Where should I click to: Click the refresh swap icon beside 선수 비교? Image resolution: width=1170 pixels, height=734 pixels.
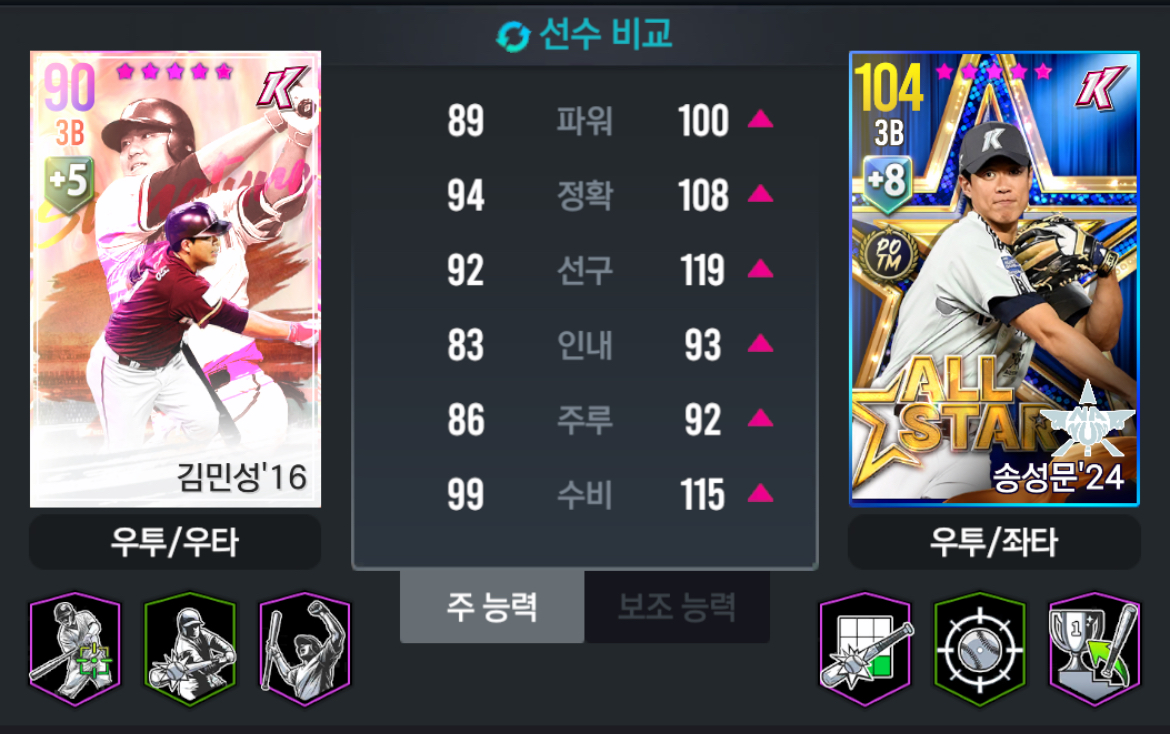(x=513, y=36)
